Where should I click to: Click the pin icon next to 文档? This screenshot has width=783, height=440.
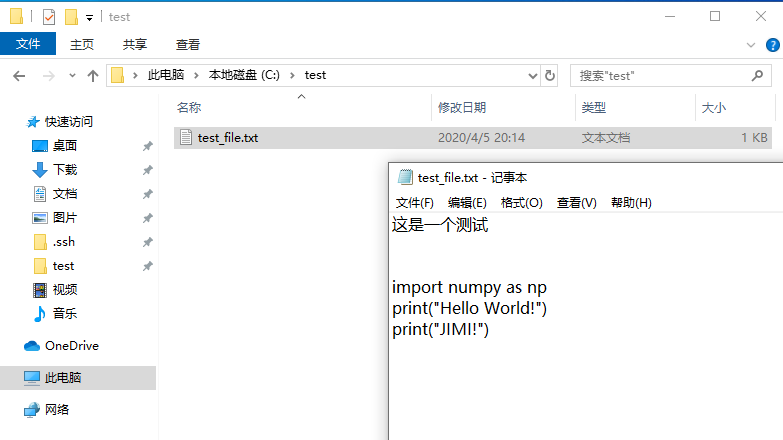point(147,194)
